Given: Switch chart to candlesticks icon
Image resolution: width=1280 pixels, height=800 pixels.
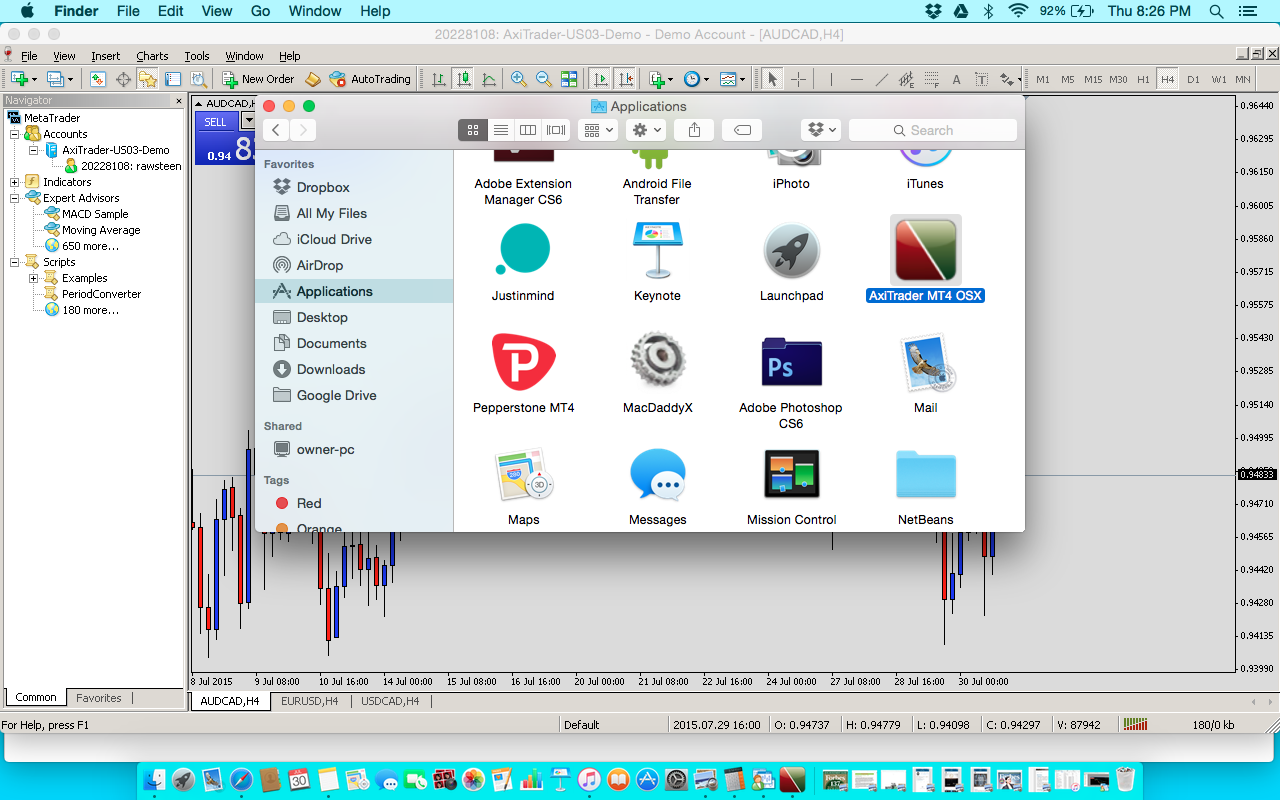Looking at the screenshot, I should coord(464,79).
